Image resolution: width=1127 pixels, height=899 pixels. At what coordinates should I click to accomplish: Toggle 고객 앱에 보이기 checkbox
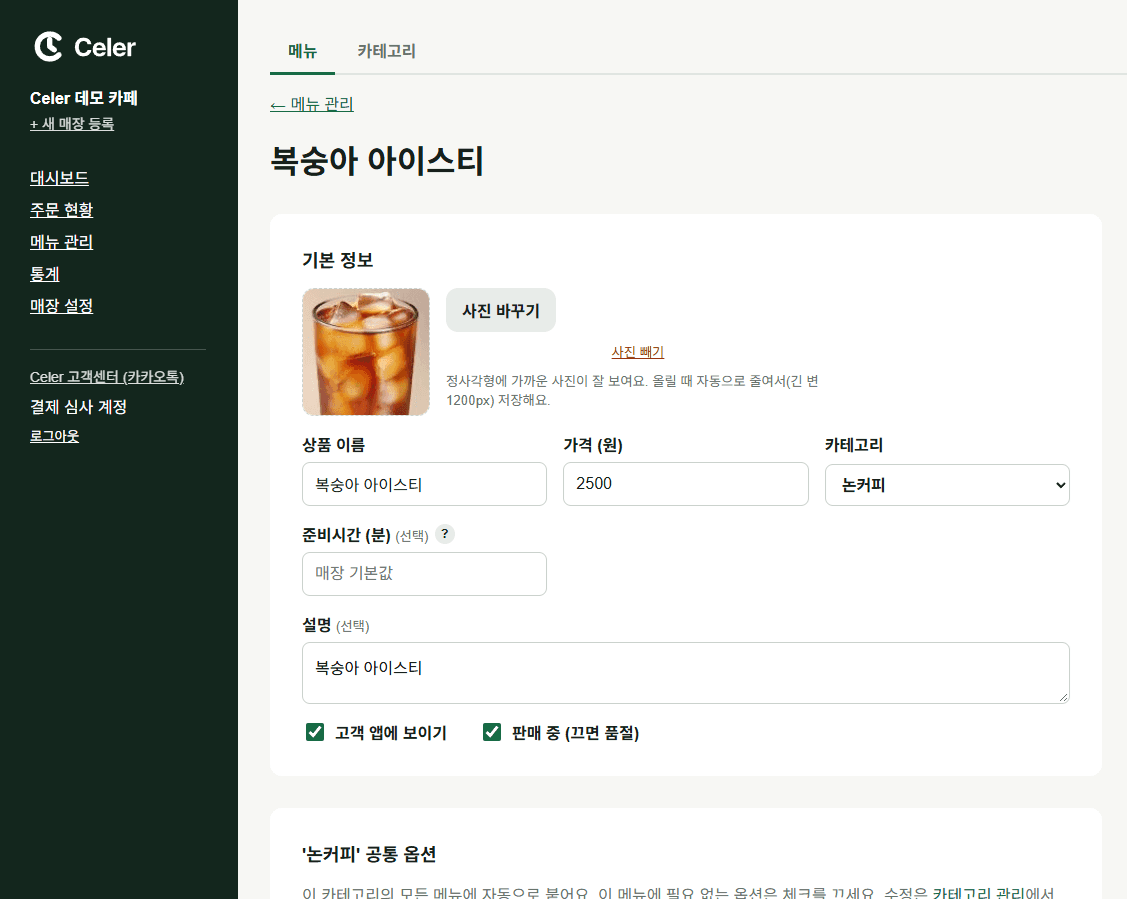point(315,732)
